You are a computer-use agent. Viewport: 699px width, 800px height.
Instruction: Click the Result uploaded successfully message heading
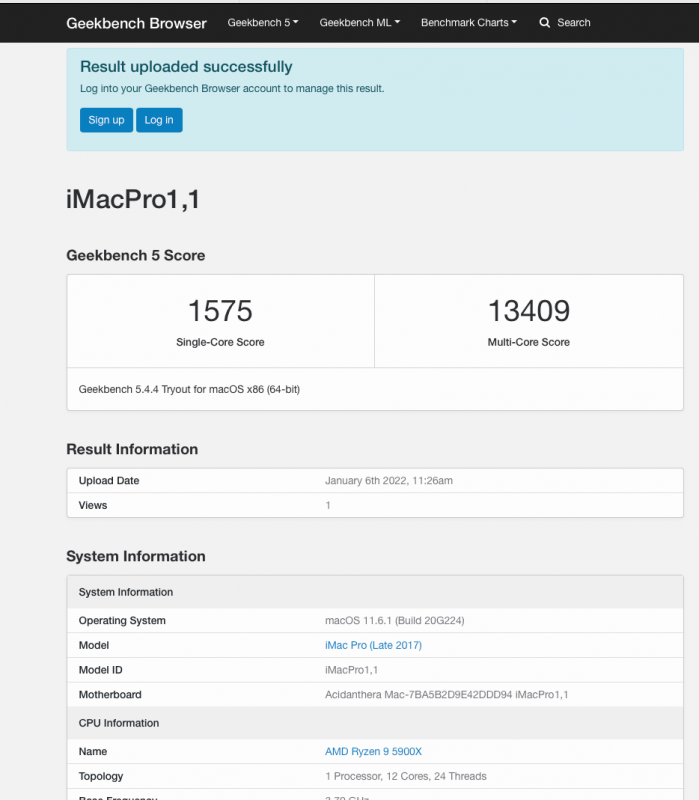tap(186, 67)
